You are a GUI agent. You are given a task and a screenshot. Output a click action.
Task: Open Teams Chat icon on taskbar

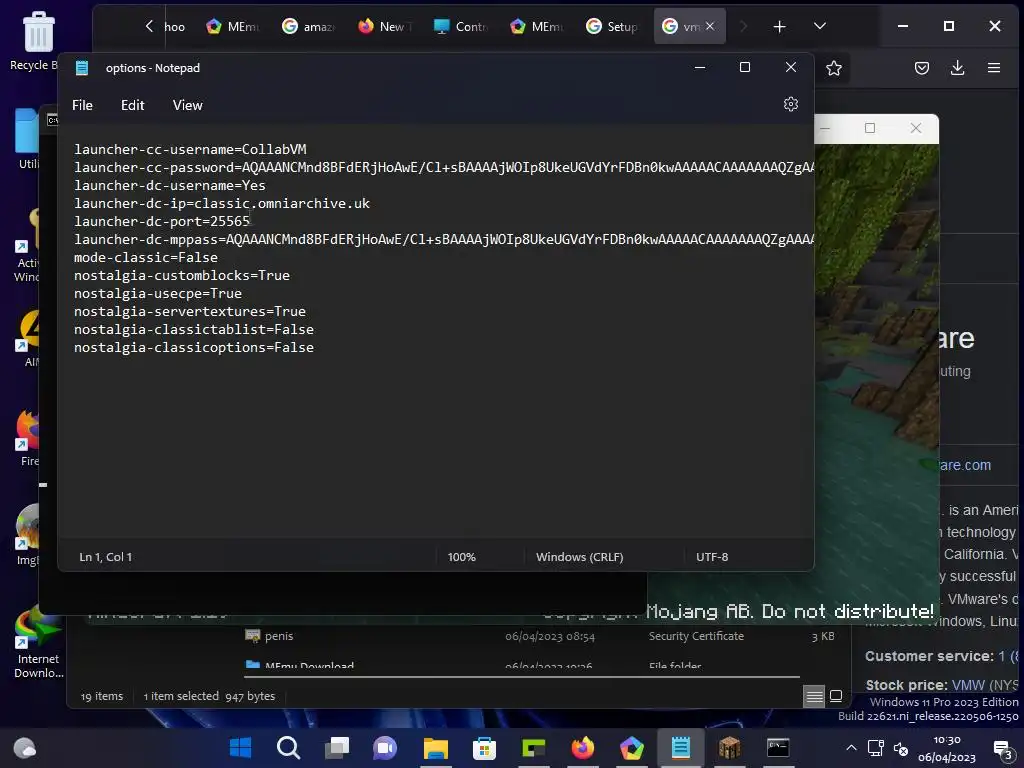tap(385, 748)
